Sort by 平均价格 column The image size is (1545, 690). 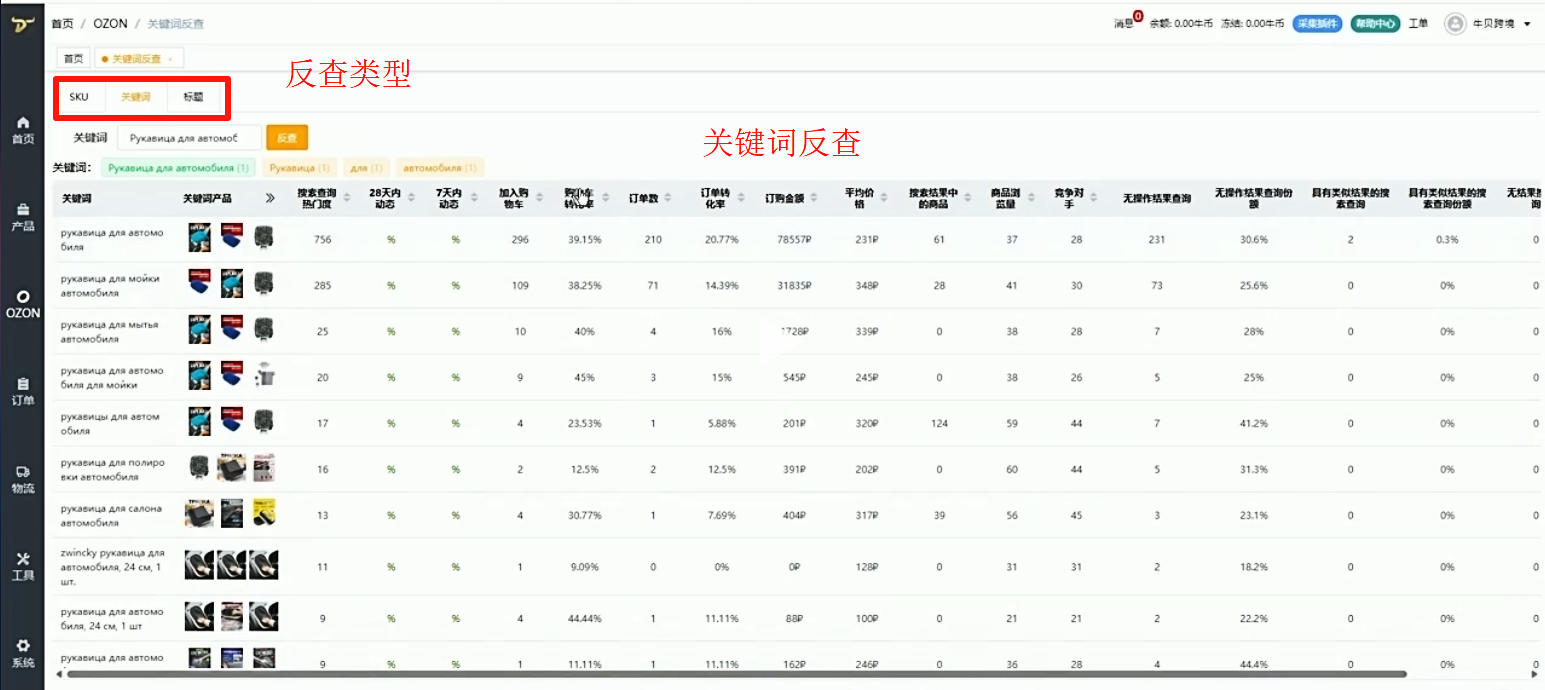[x=884, y=198]
